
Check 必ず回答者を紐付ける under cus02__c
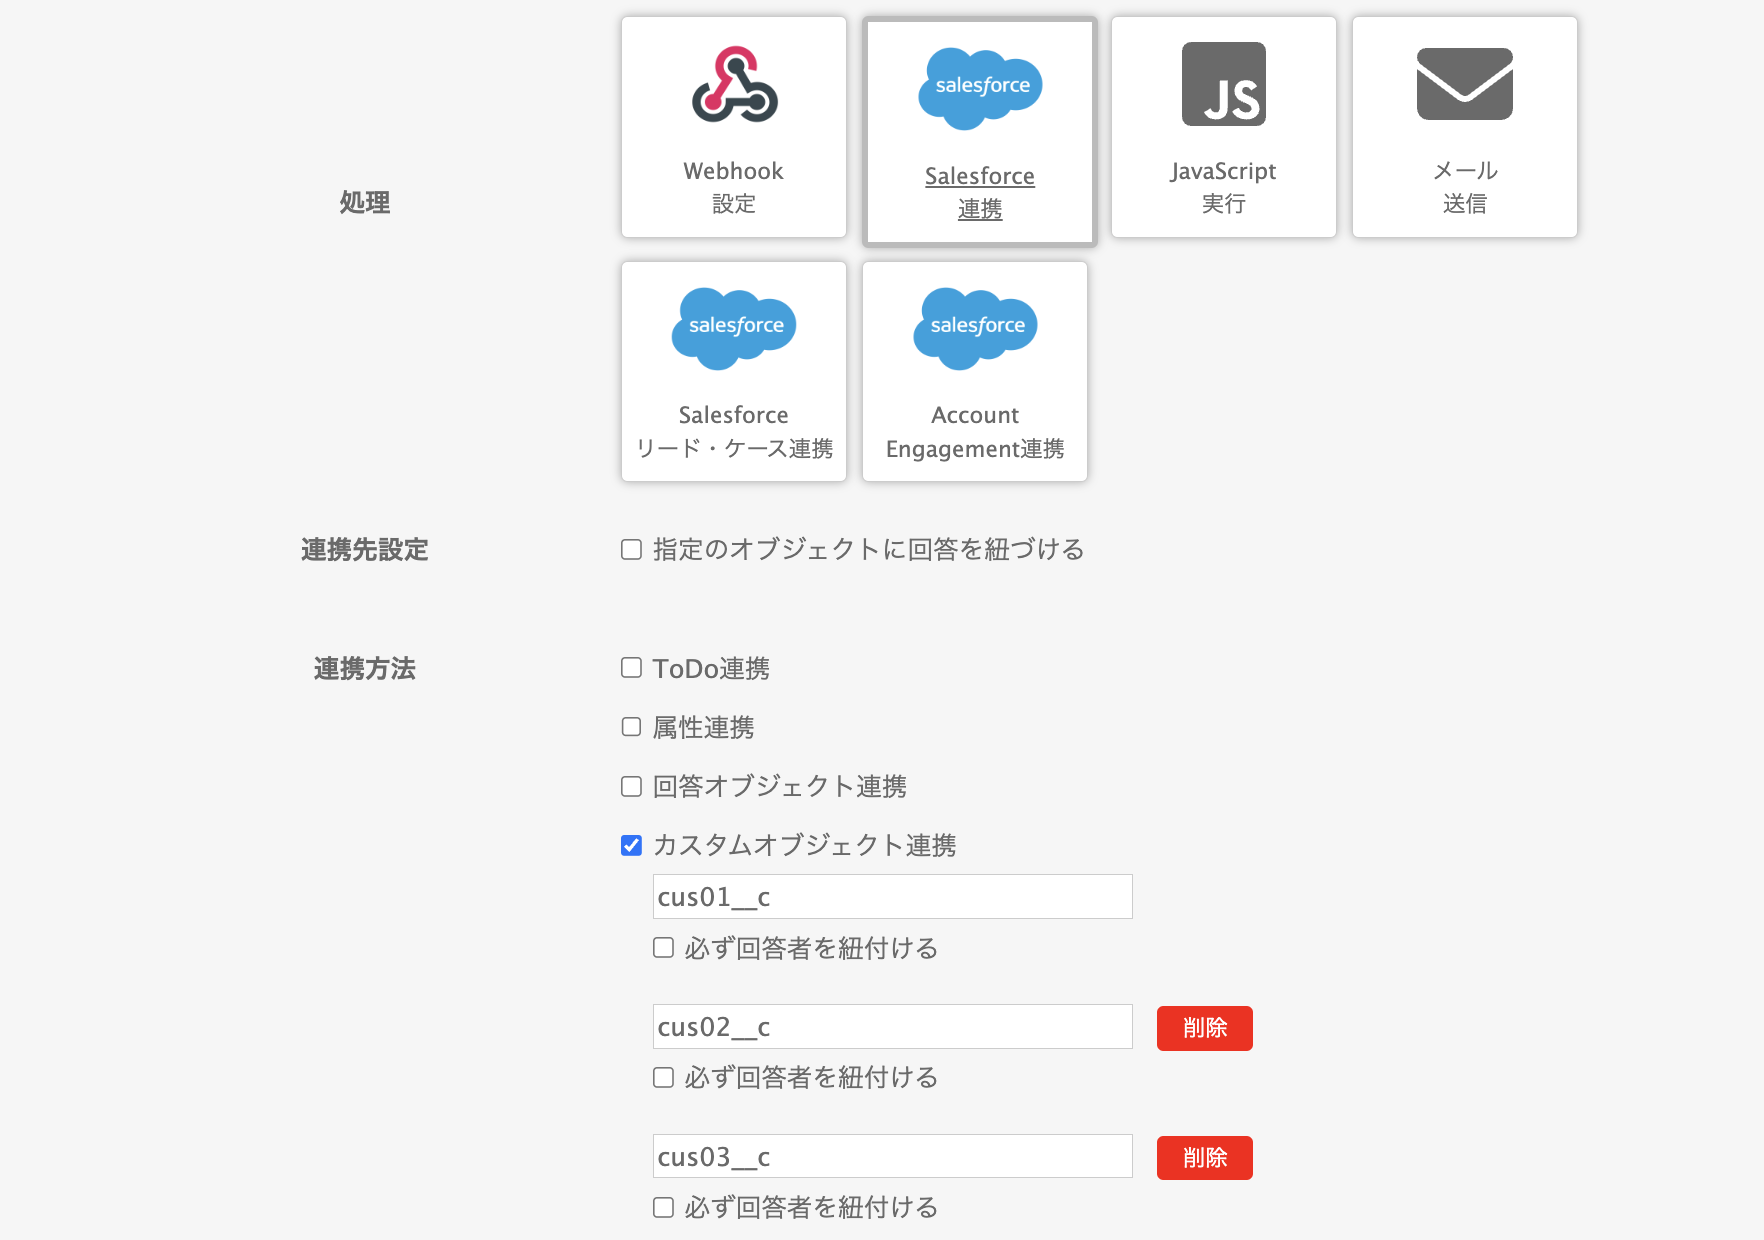click(663, 1077)
